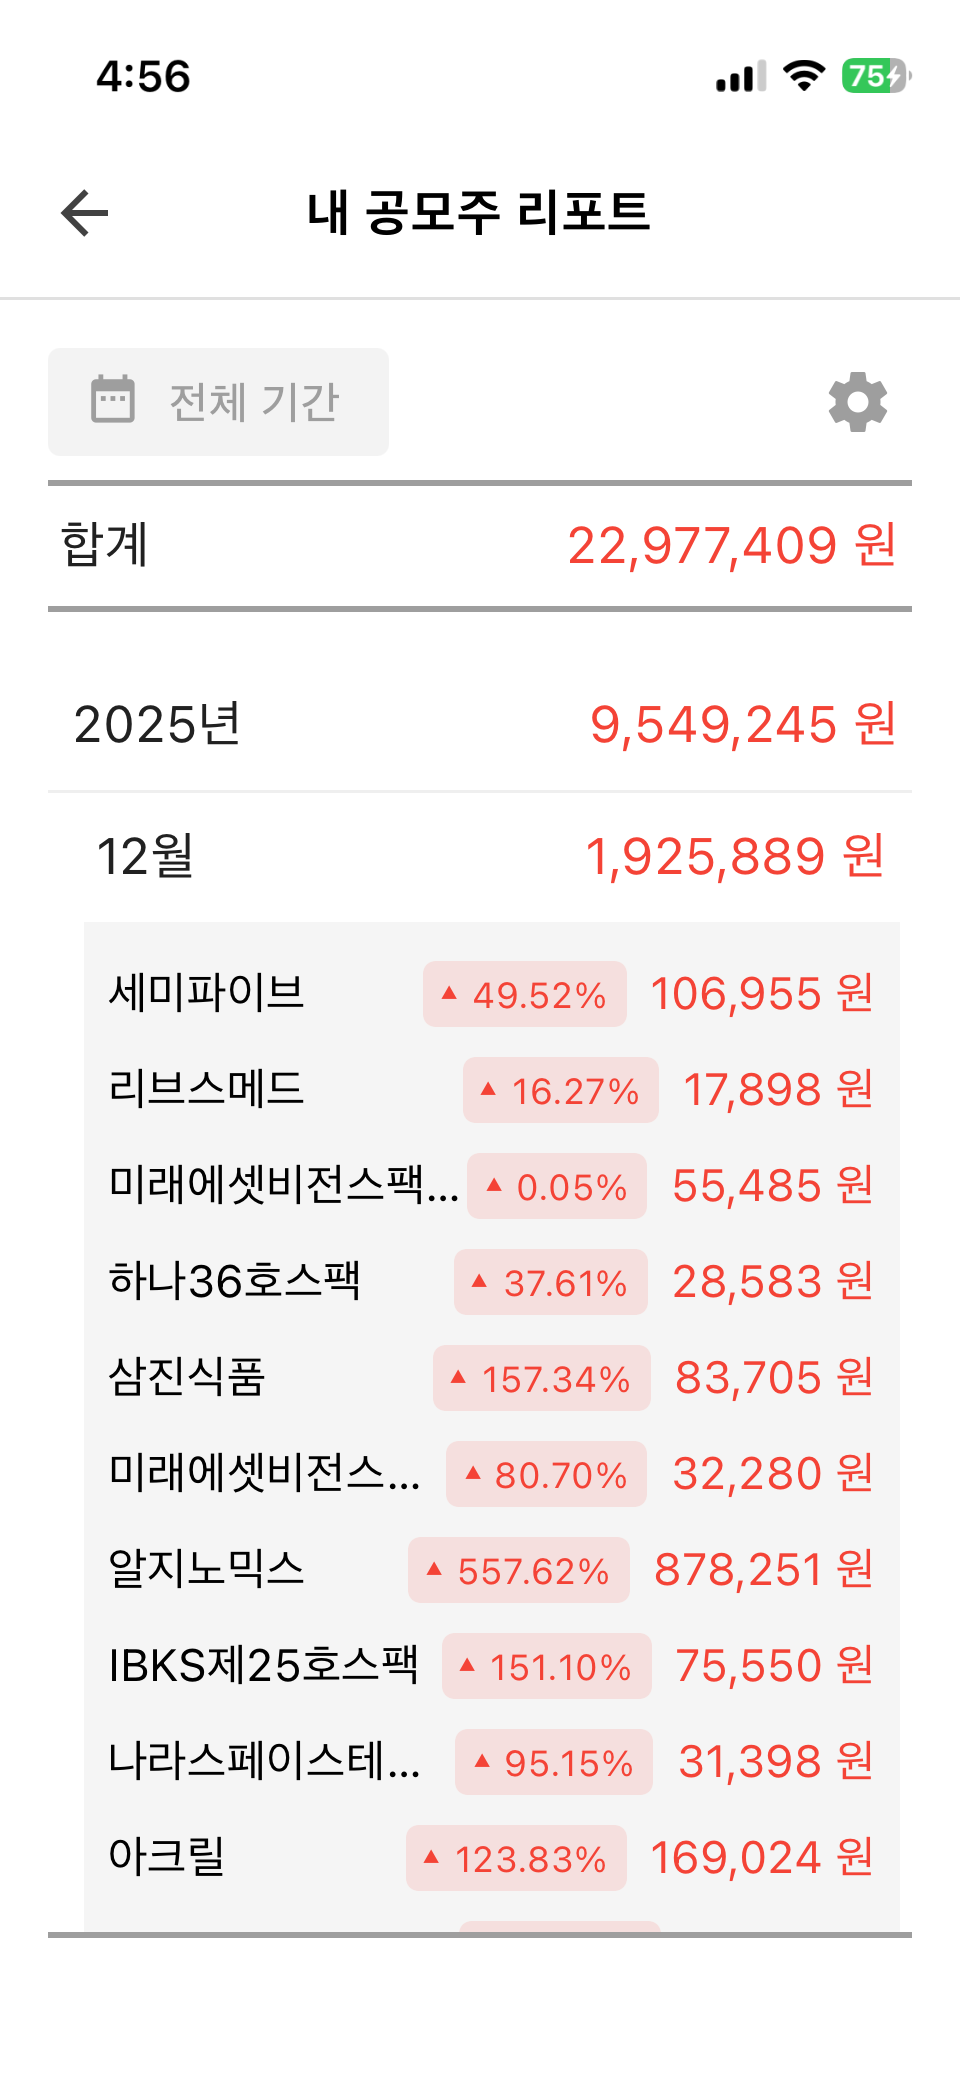Screen dimensions: 960x2079
Task: Open the 전체 기간 period selector
Action: (218, 402)
